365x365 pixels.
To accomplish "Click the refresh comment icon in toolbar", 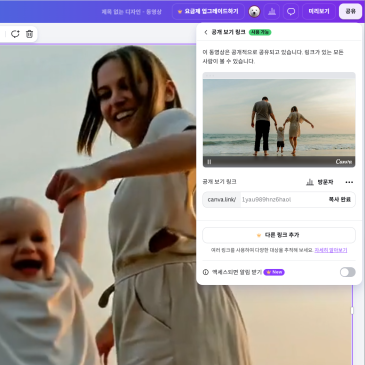I will click(15, 34).
